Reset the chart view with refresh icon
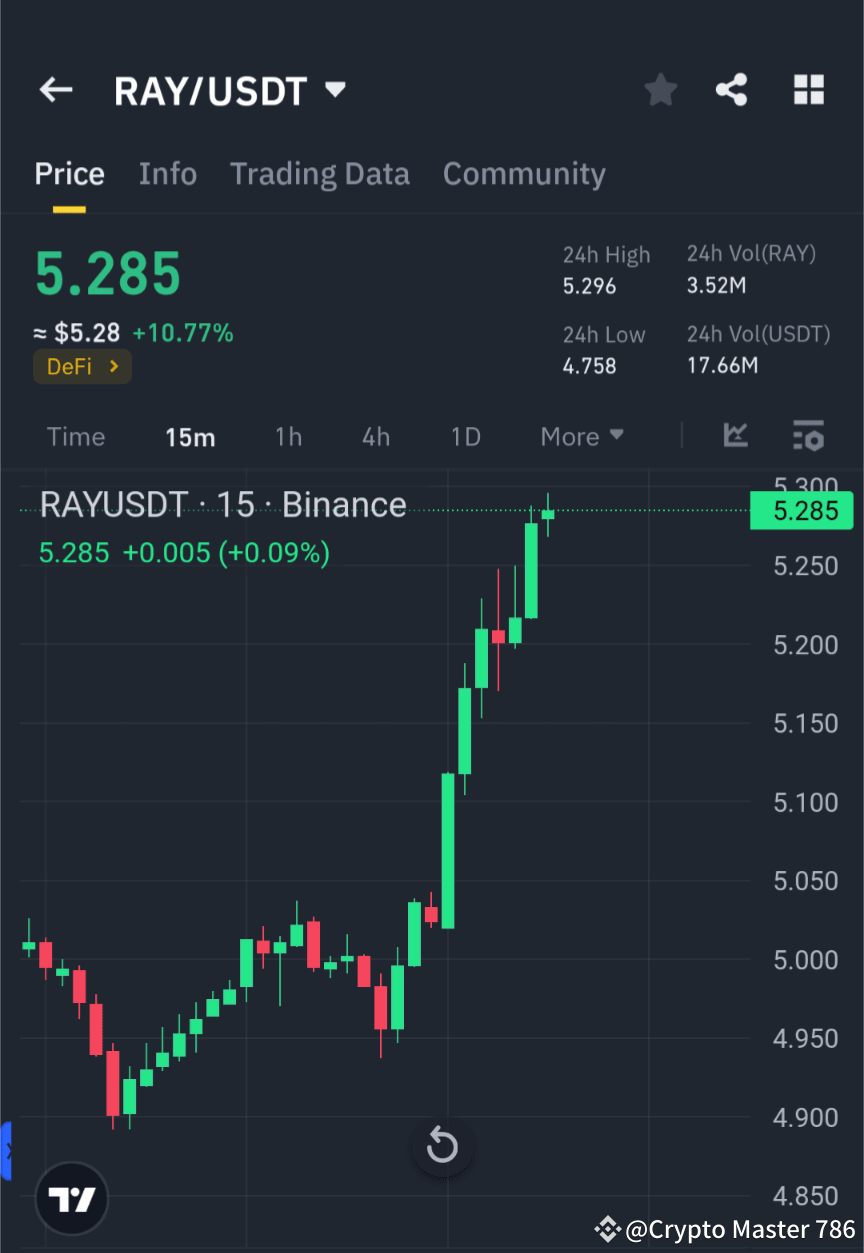 pos(442,1146)
